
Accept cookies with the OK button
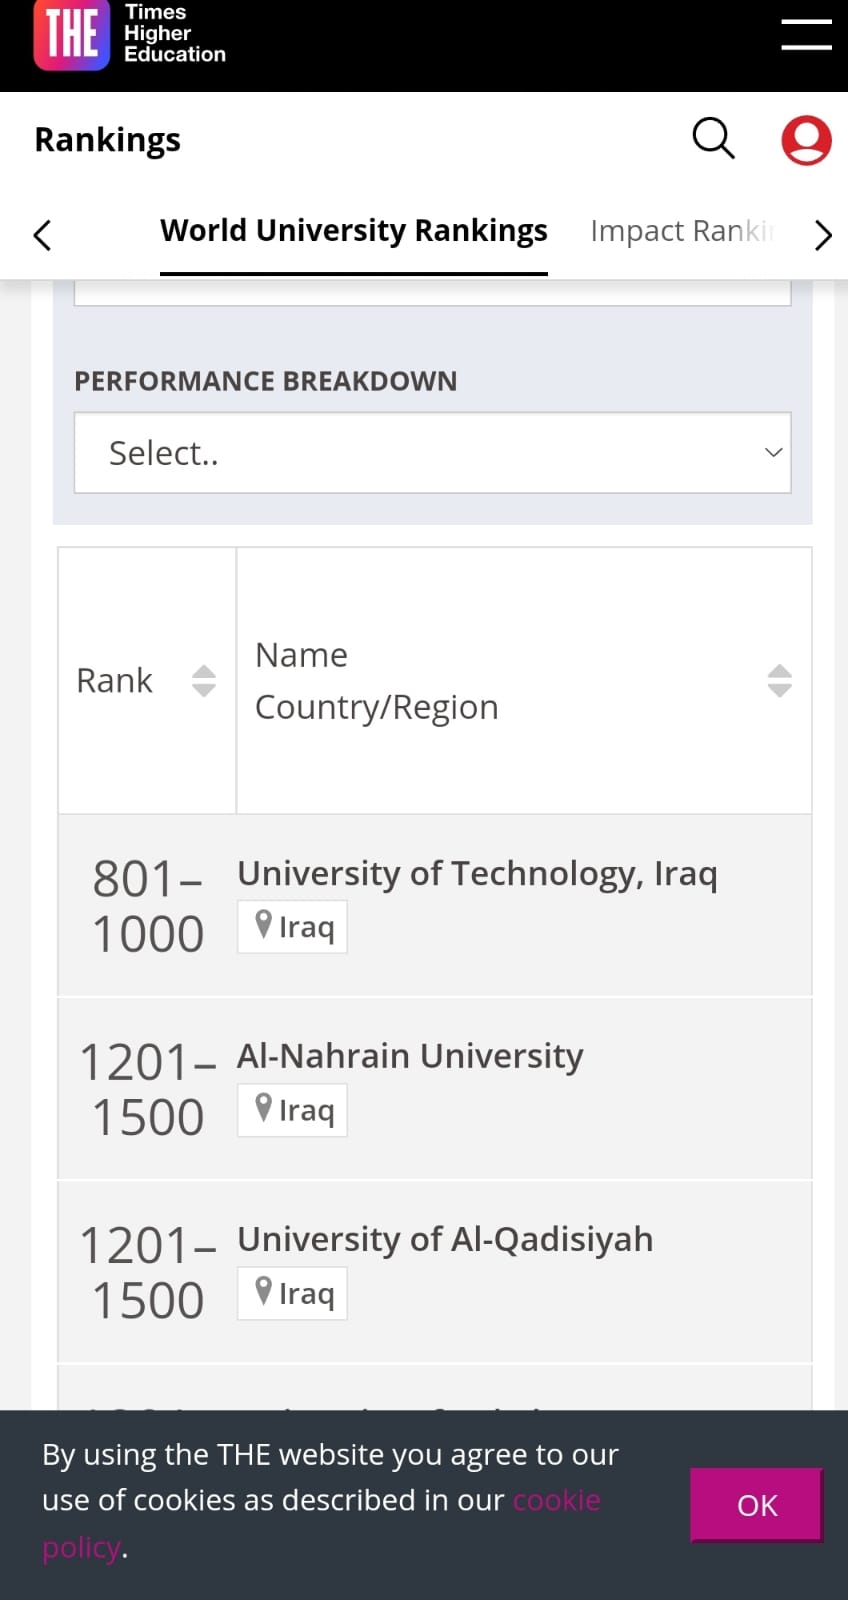pyautogui.click(x=756, y=1505)
